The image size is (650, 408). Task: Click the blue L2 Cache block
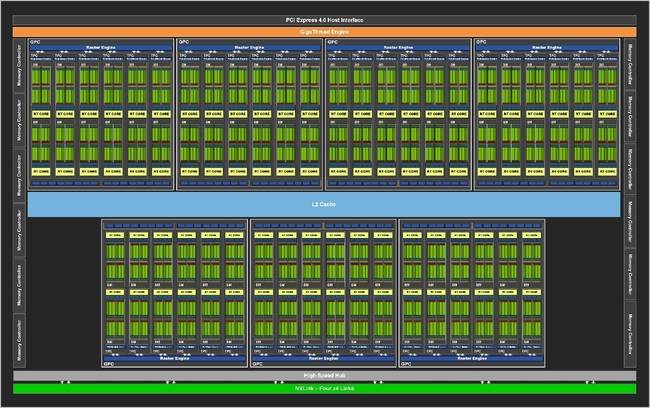(x=324, y=204)
